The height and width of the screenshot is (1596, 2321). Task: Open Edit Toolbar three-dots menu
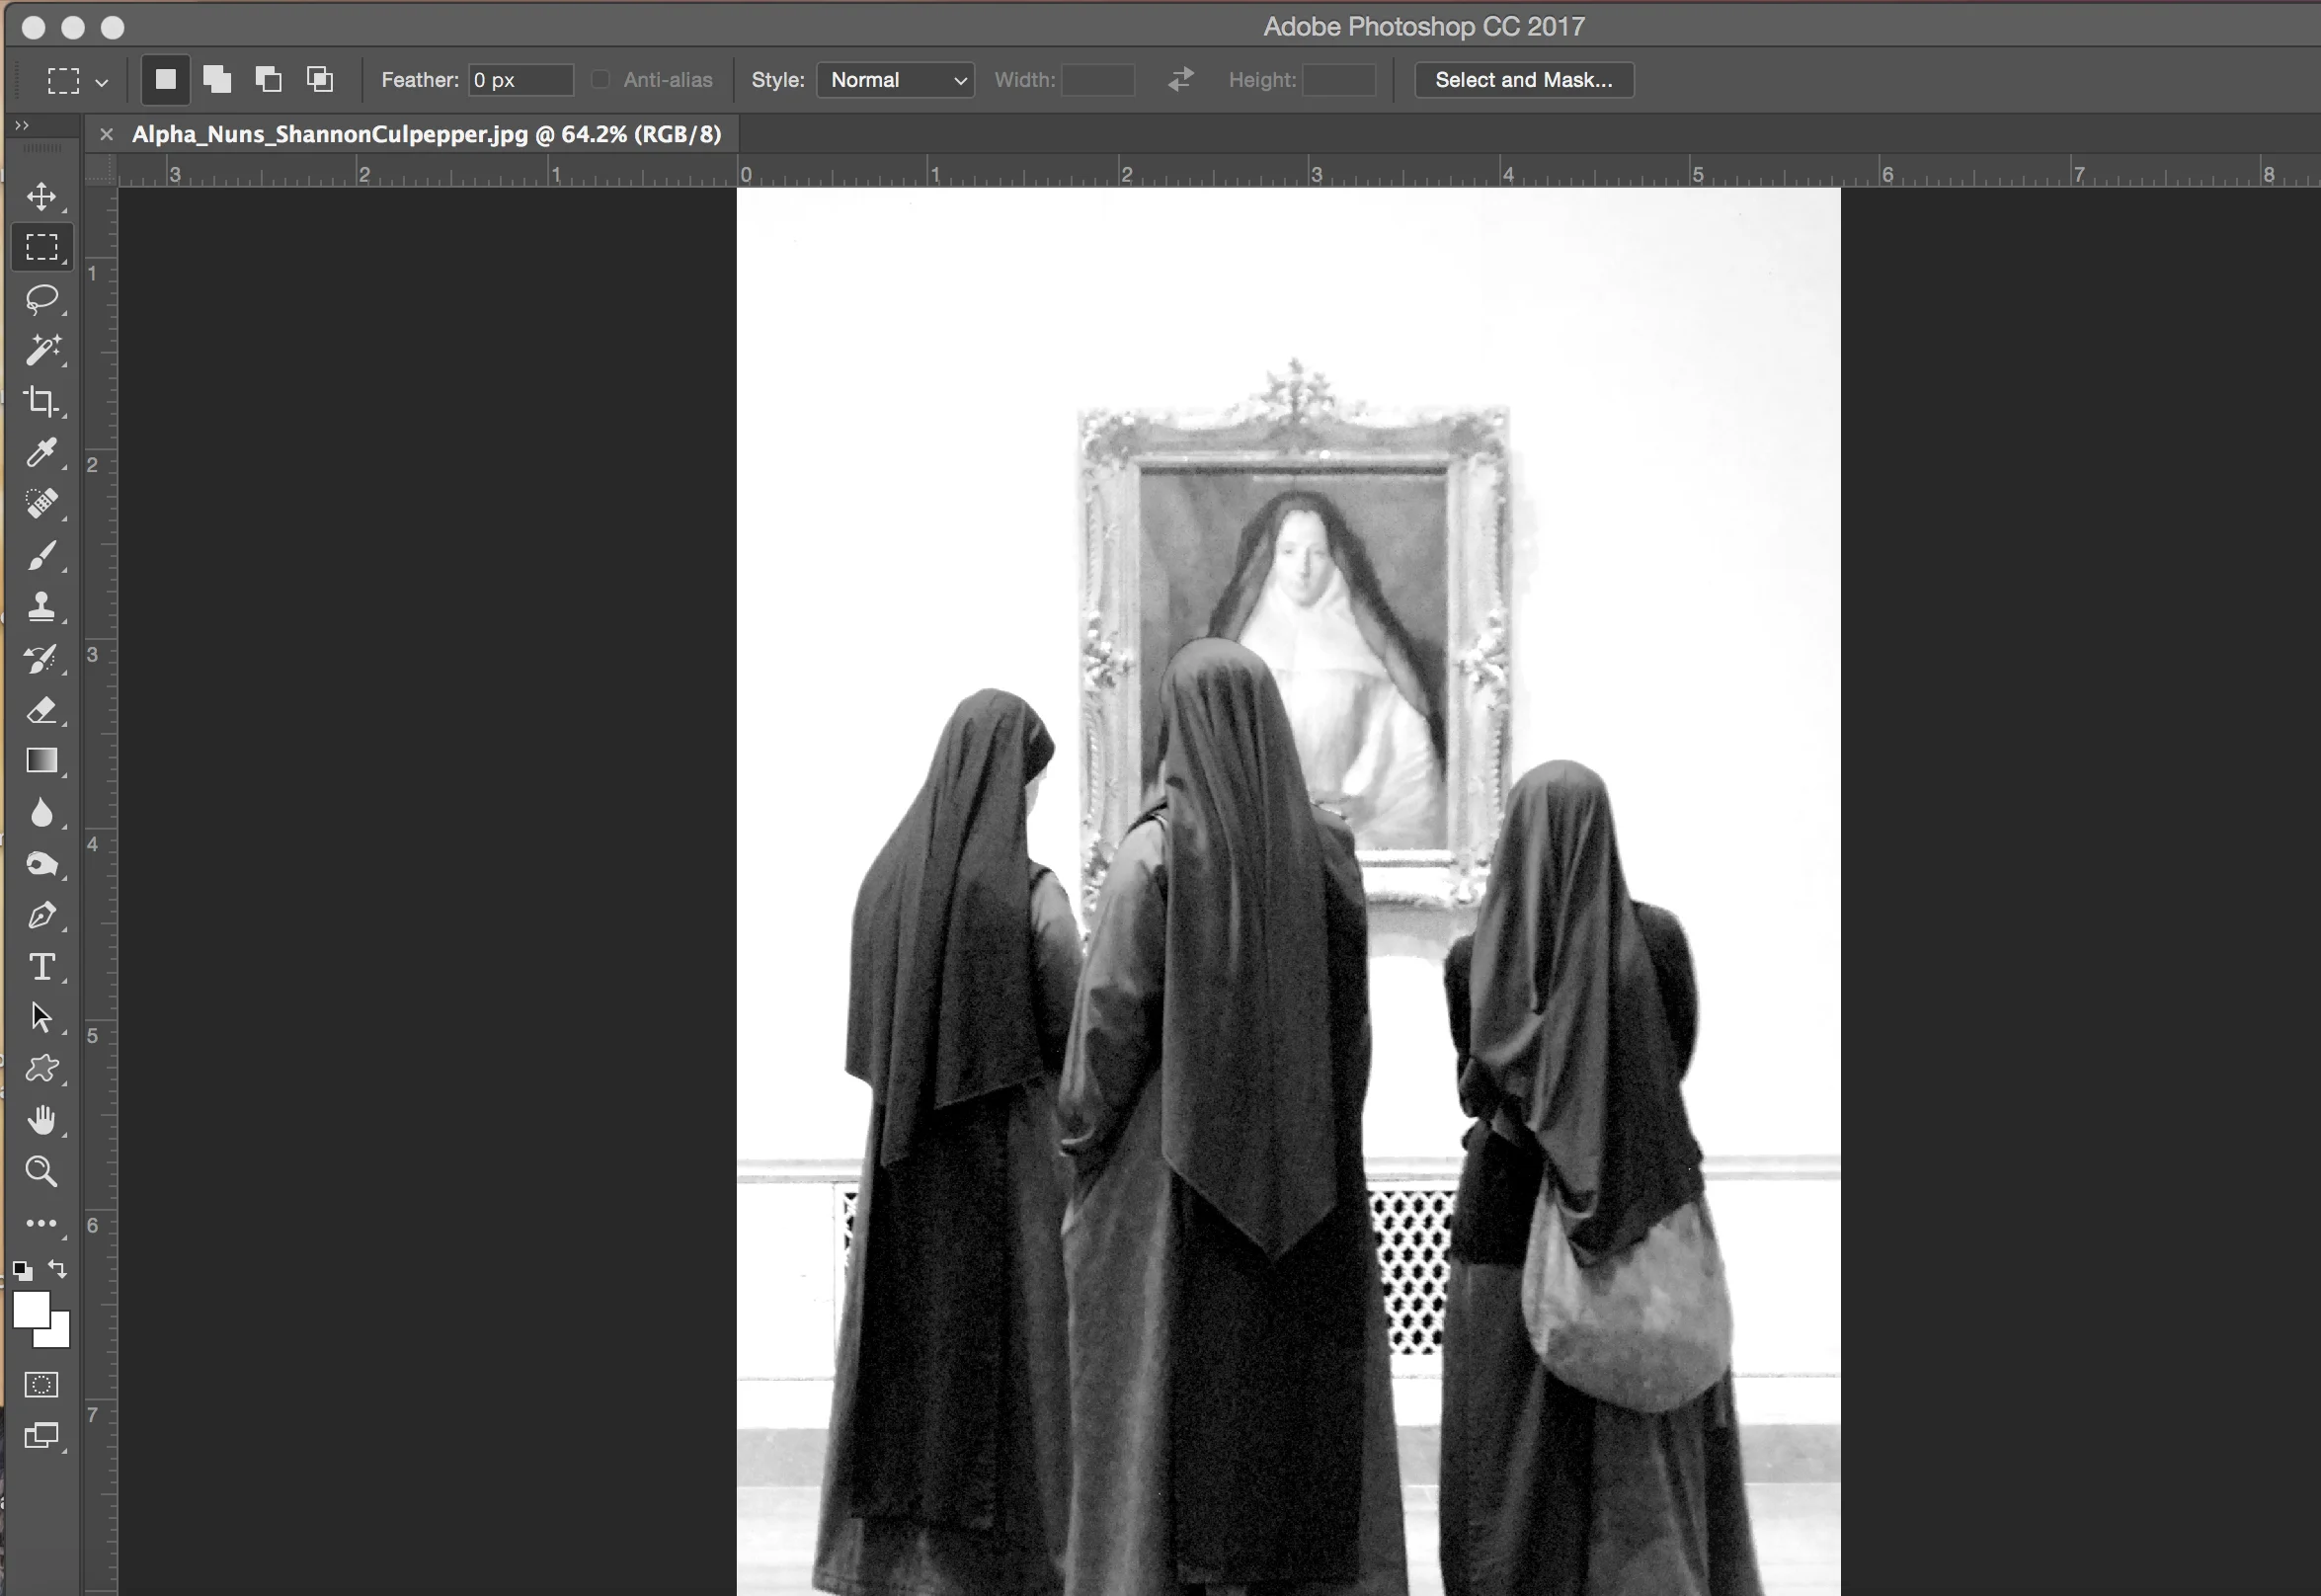point(42,1223)
